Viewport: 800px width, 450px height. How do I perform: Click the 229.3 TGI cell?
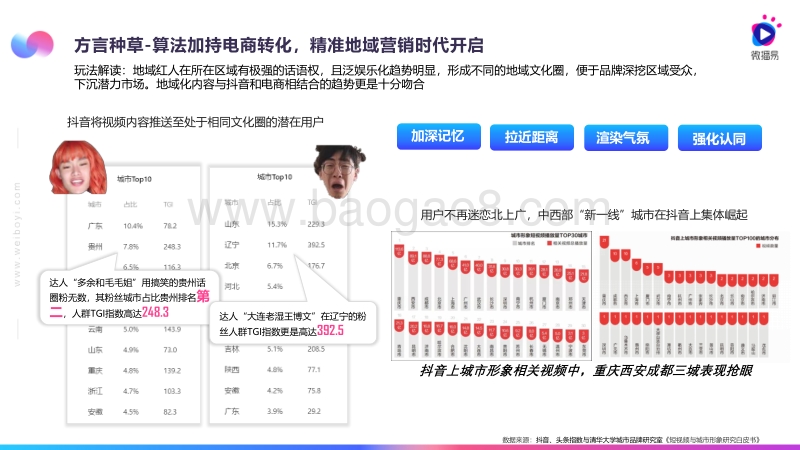316,224
